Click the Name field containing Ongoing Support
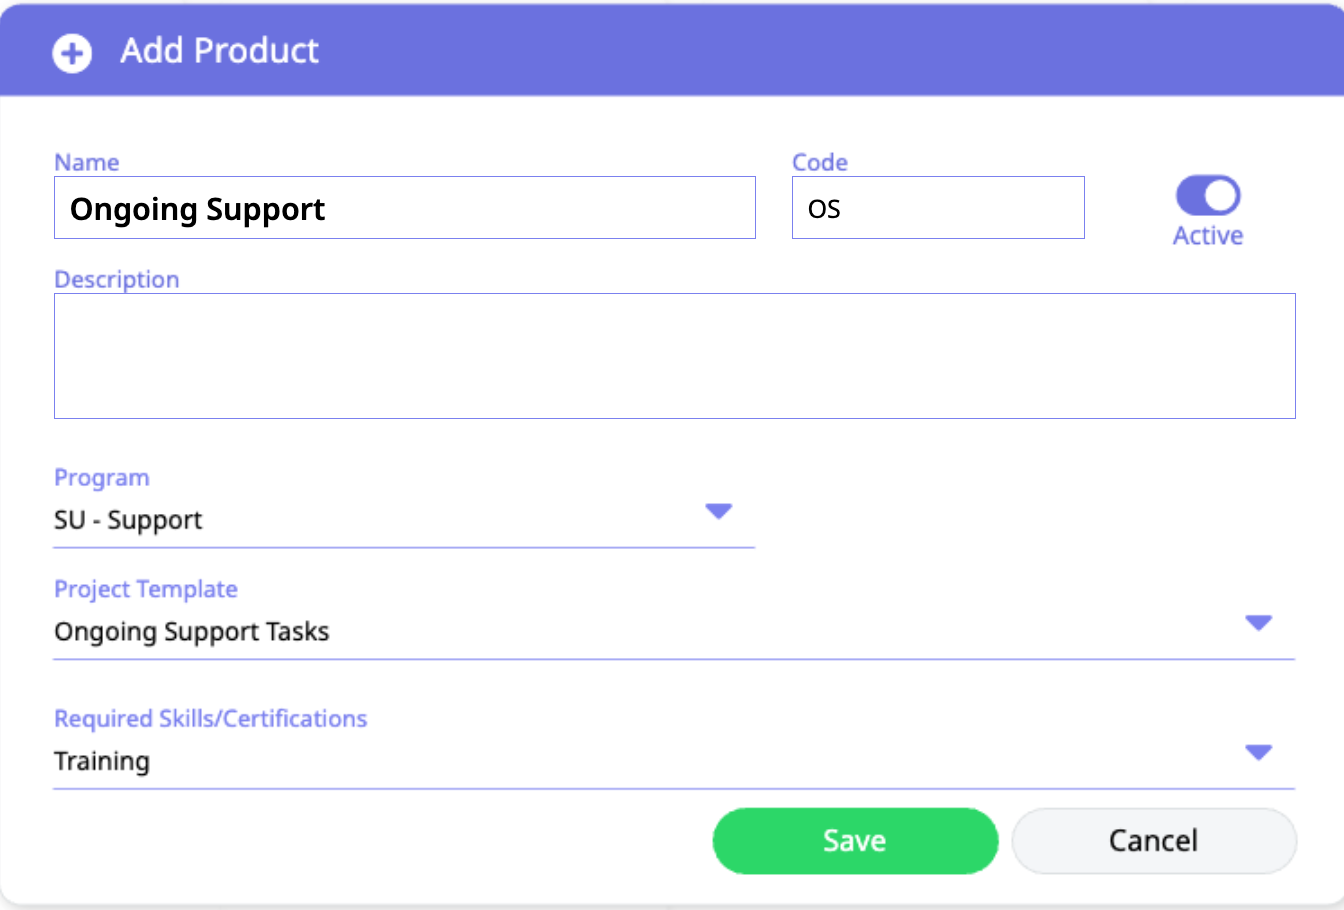This screenshot has height=910, width=1344. (x=404, y=208)
